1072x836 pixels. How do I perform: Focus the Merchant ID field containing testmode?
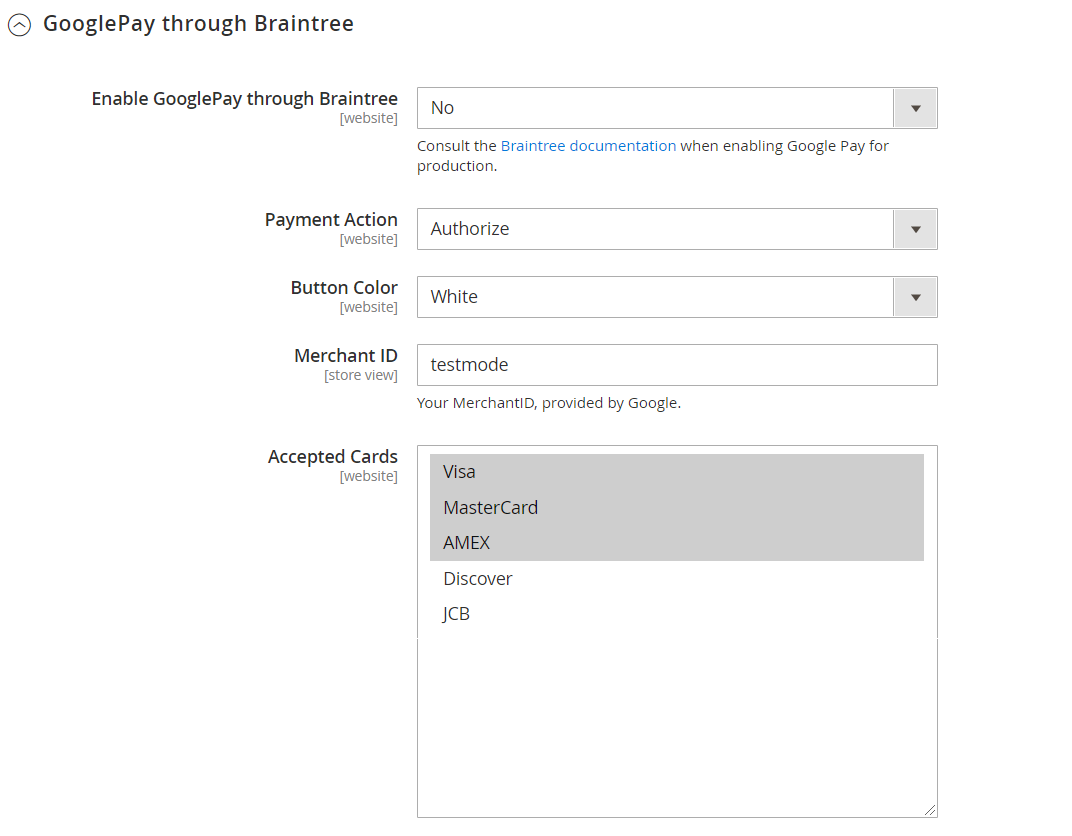tap(677, 365)
